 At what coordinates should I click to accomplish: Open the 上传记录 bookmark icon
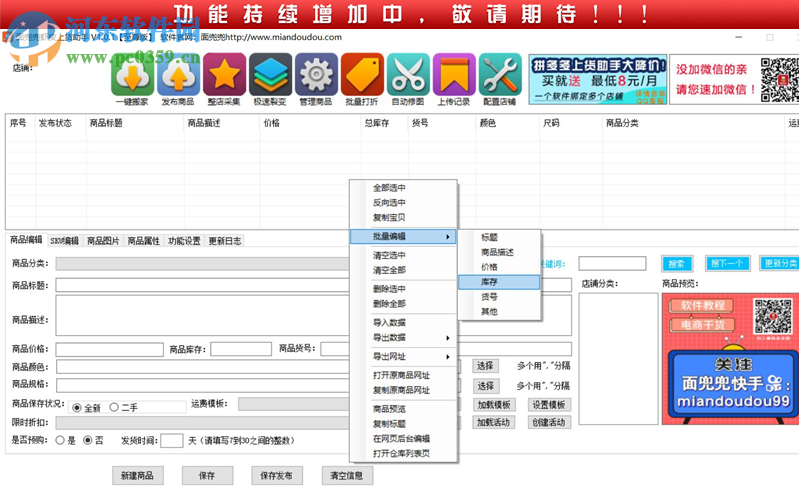click(454, 74)
